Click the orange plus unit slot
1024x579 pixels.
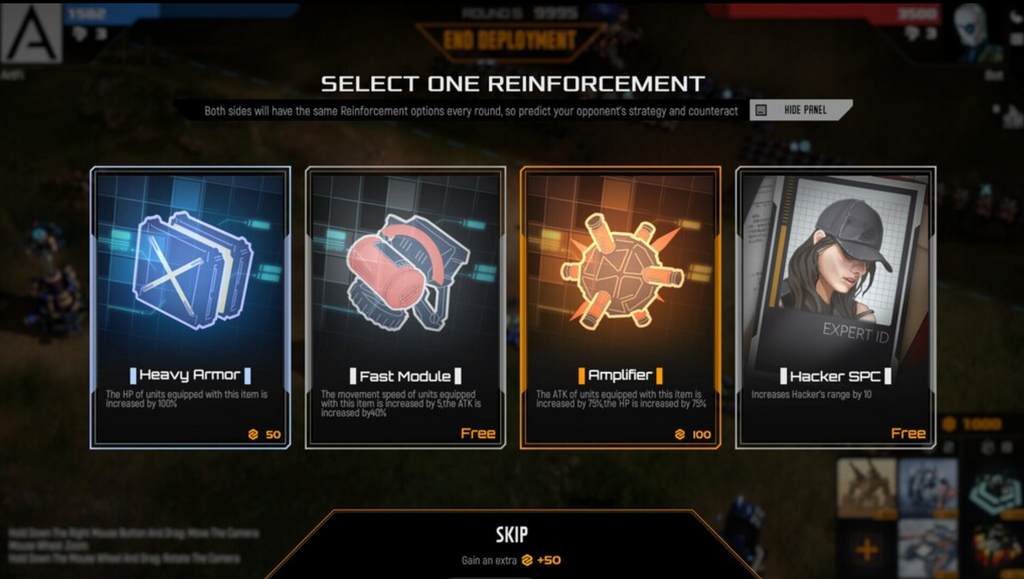coord(867,550)
